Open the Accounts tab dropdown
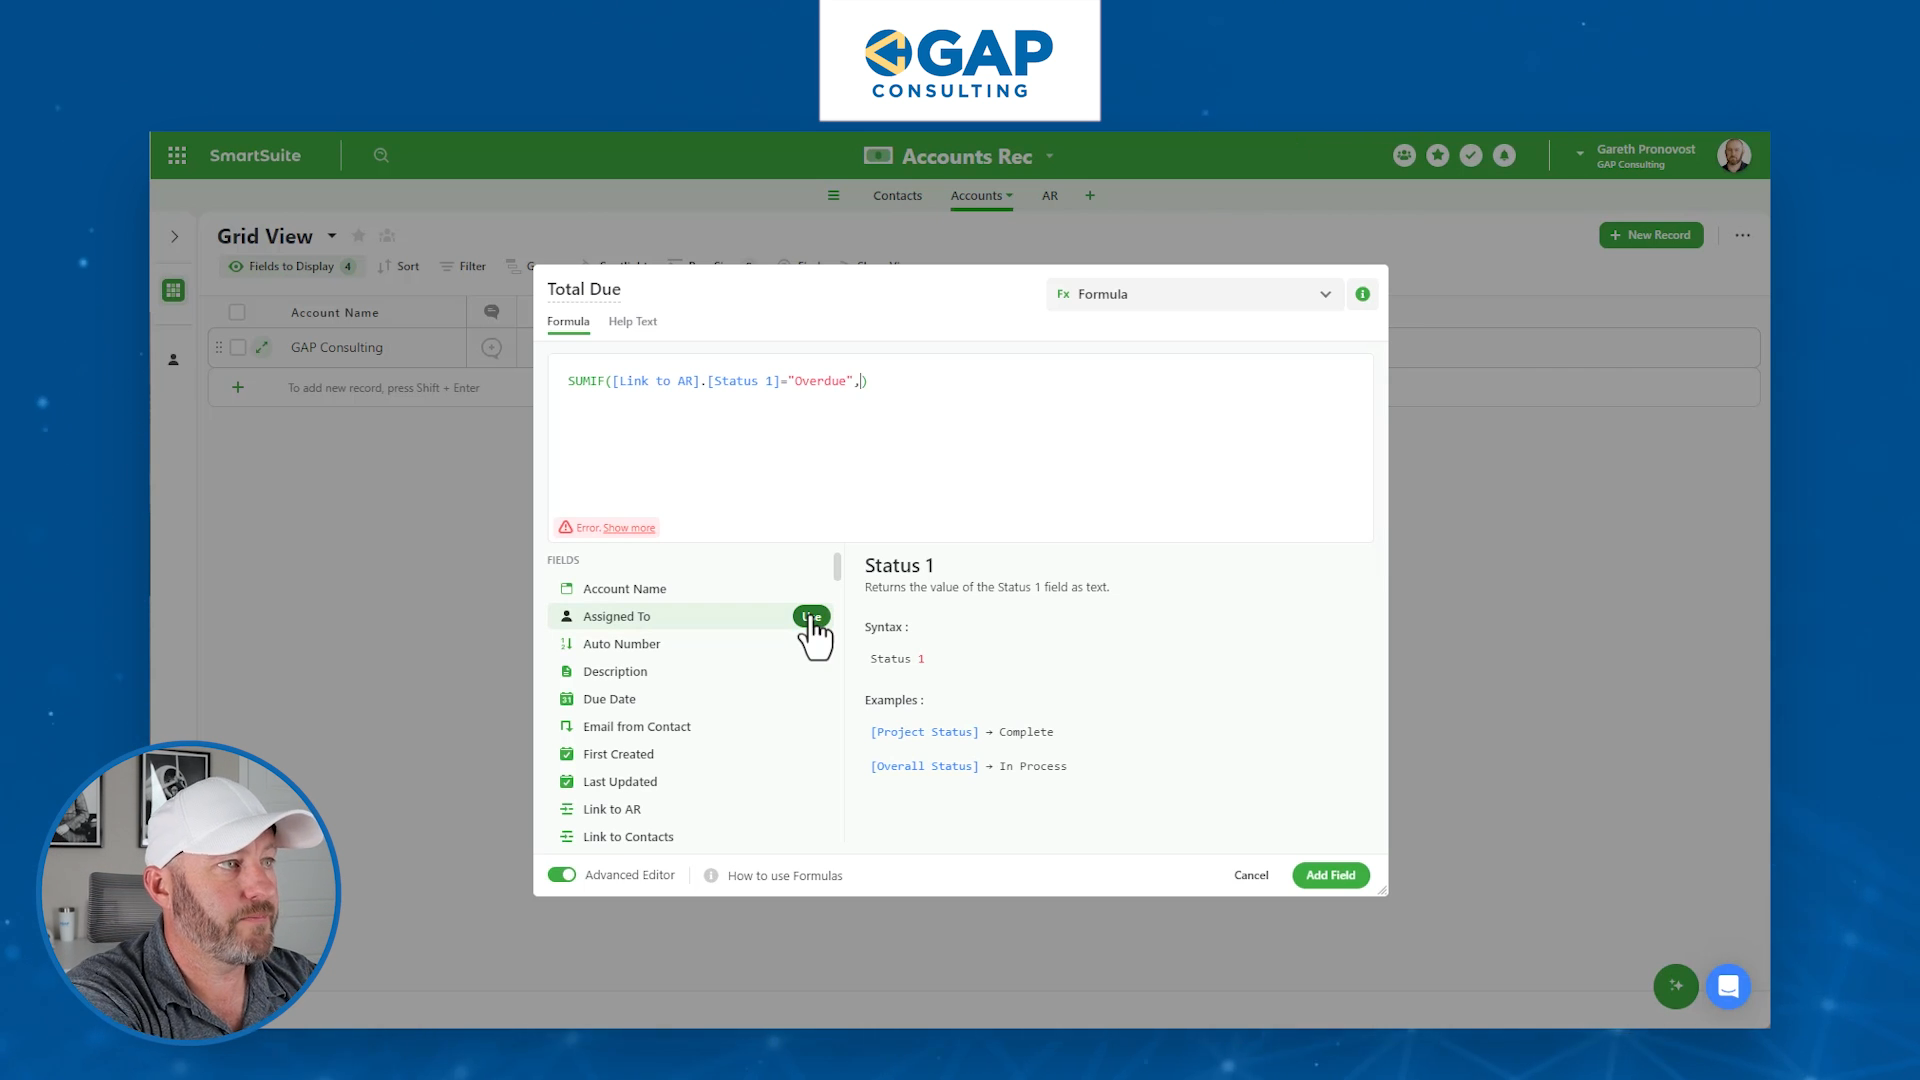This screenshot has width=1920, height=1080. [x=1009, y=195]
